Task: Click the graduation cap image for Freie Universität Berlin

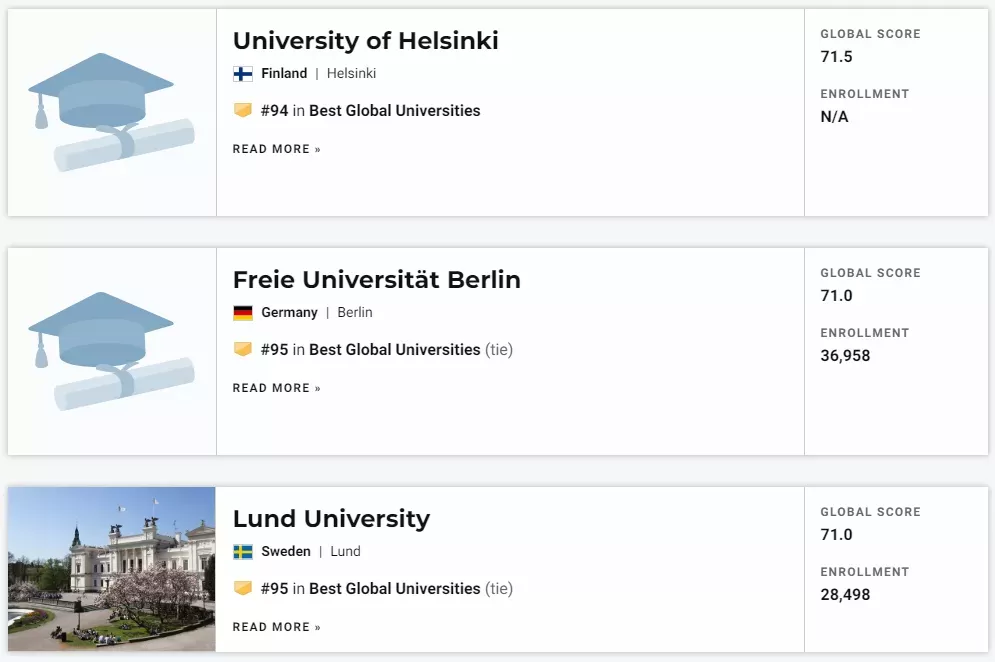Action: [112, 352]
